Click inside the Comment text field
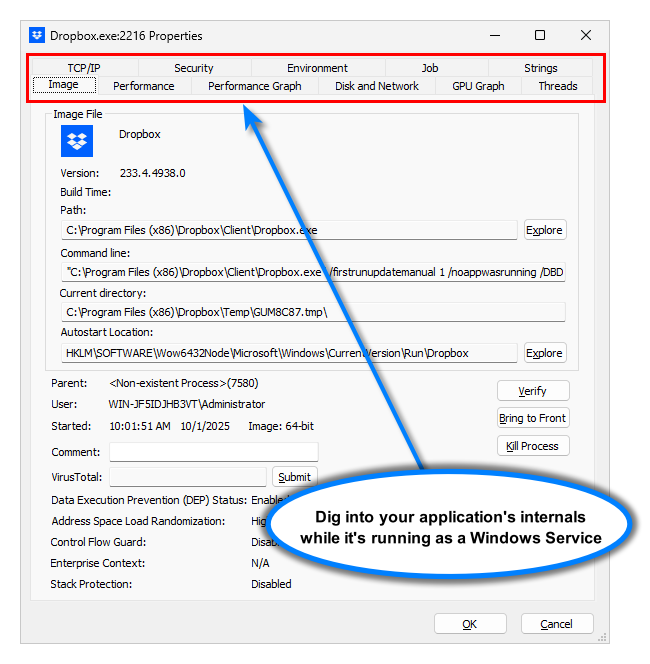The image size is (650, 664). (x=213, y=452)
